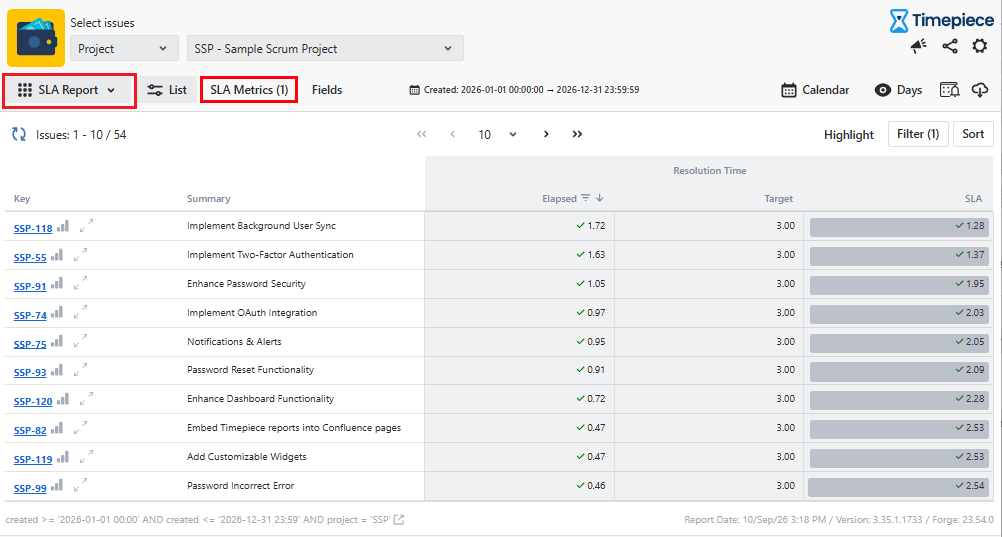Screen dimensions: 1002x537
Task: Open issue link SSP-91
Action: click(x=30, y=286)
